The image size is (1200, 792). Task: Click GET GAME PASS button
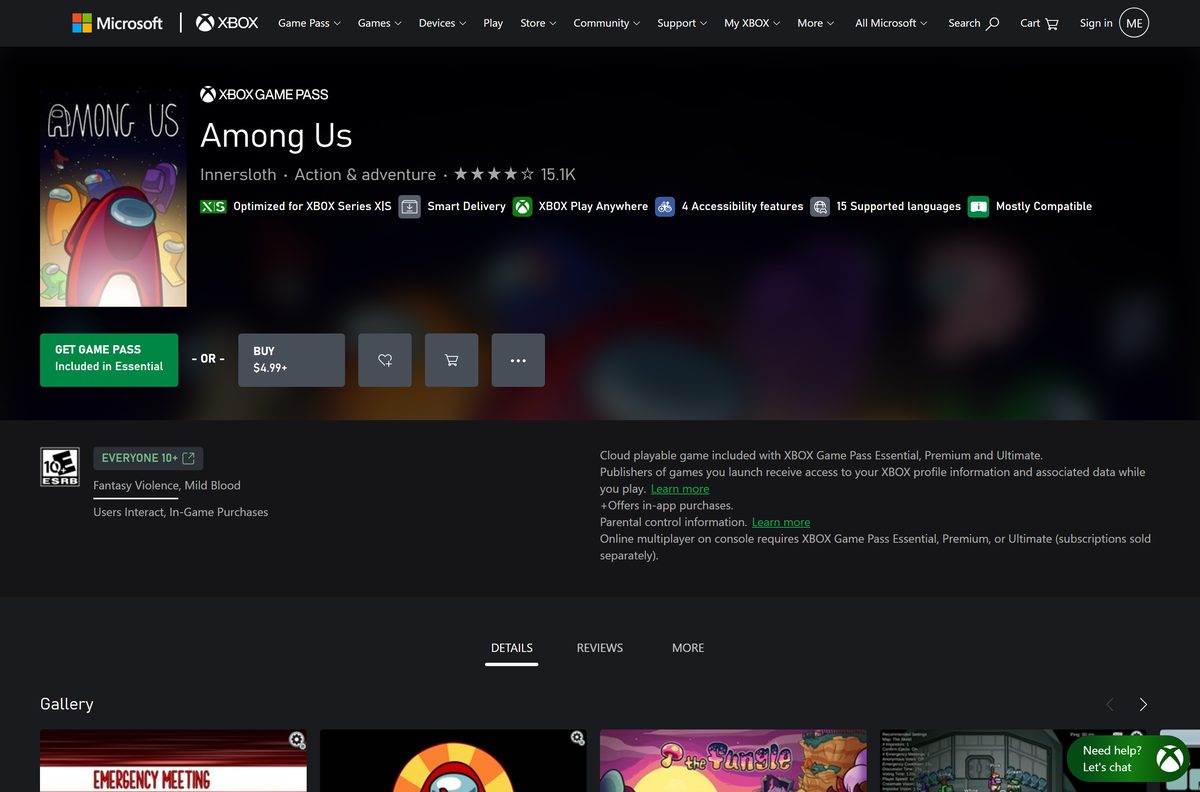point(109,360)
